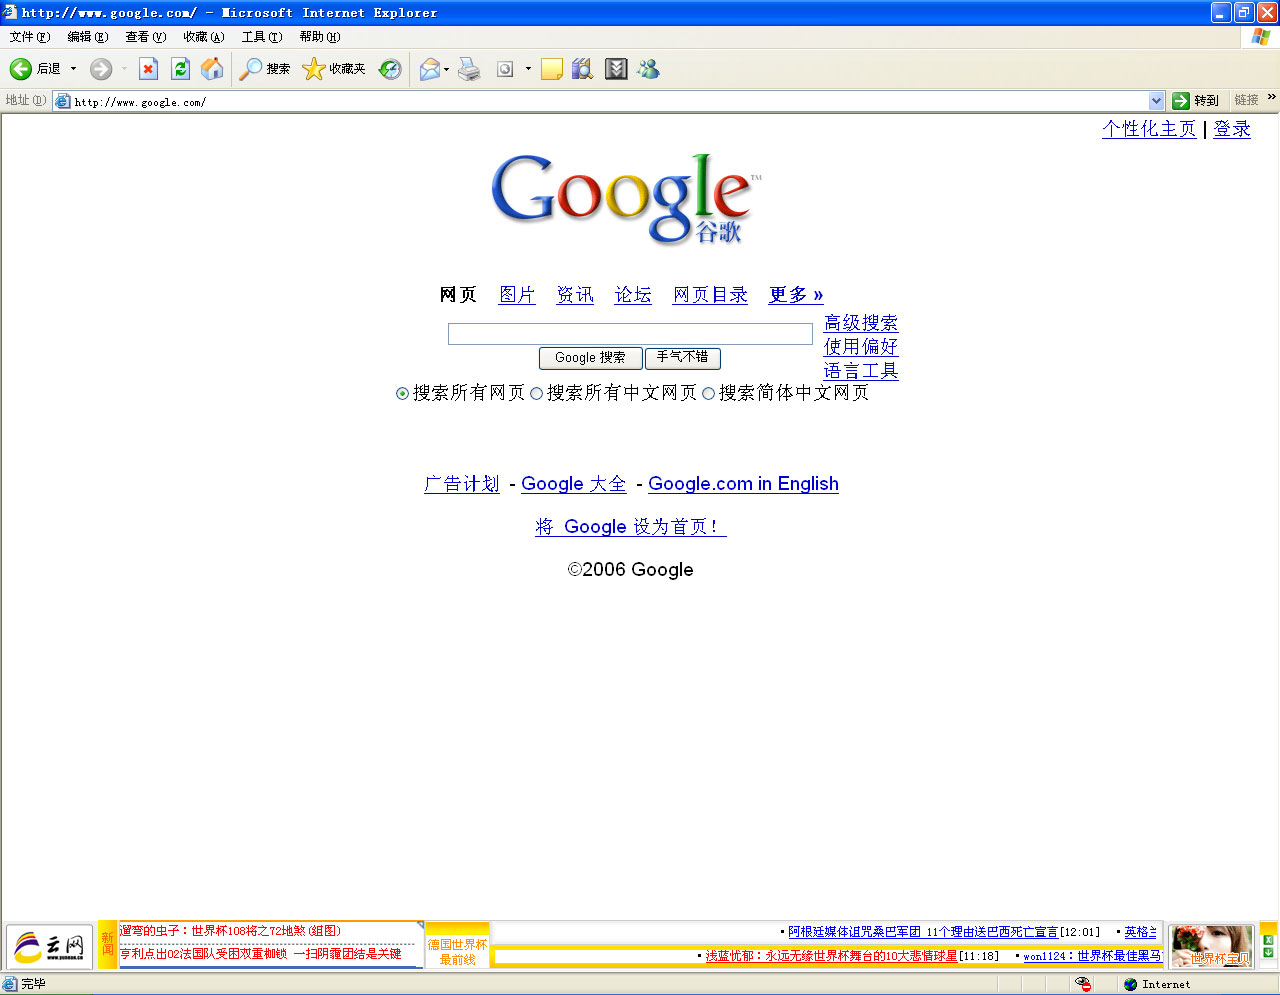The width and height of the screenshot is (1280, 995).
Task: Open the address bar URL dropdown
Action: click(1157, 101)
